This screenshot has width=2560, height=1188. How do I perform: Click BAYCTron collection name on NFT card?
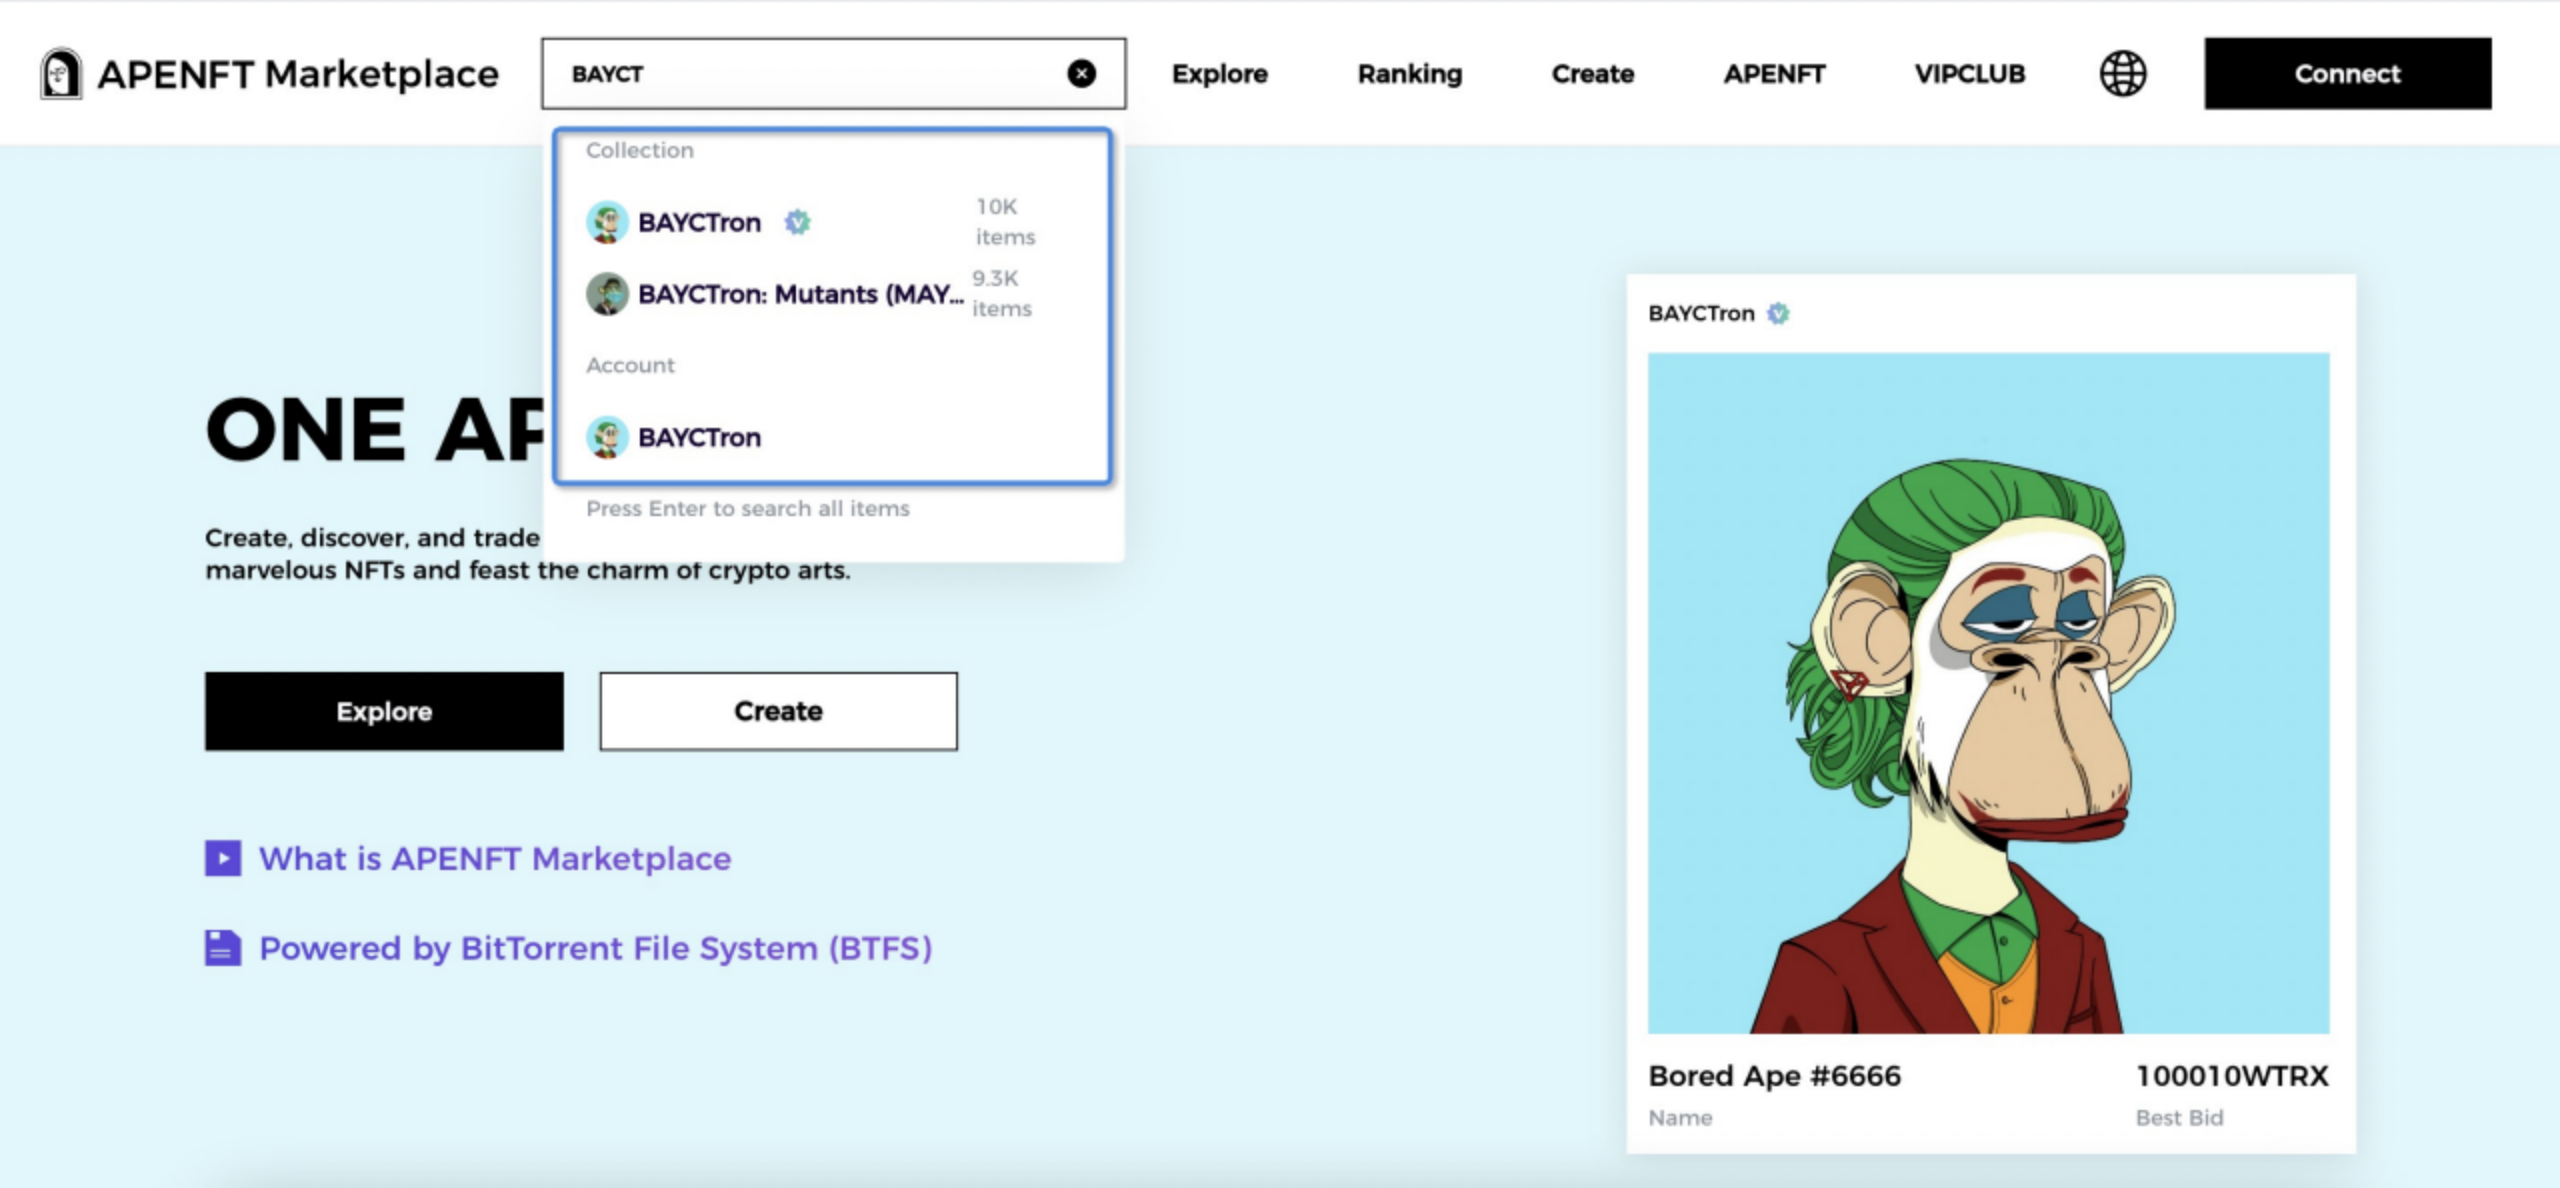[1701, 313]
